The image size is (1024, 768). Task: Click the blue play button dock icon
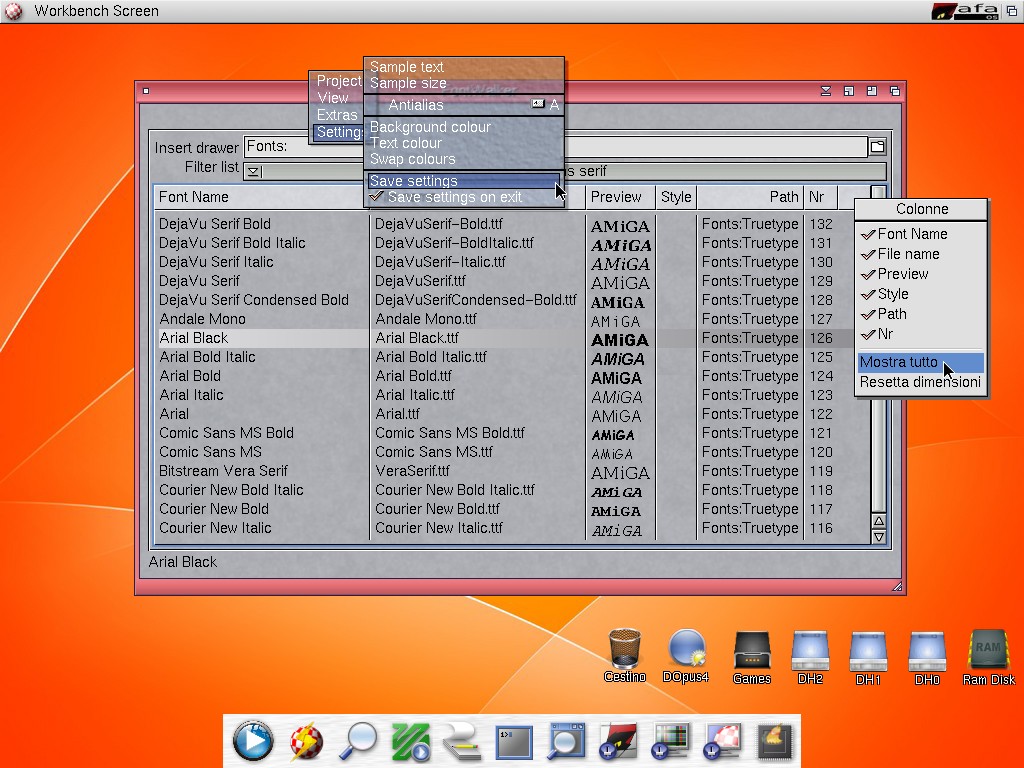point(252,741)
